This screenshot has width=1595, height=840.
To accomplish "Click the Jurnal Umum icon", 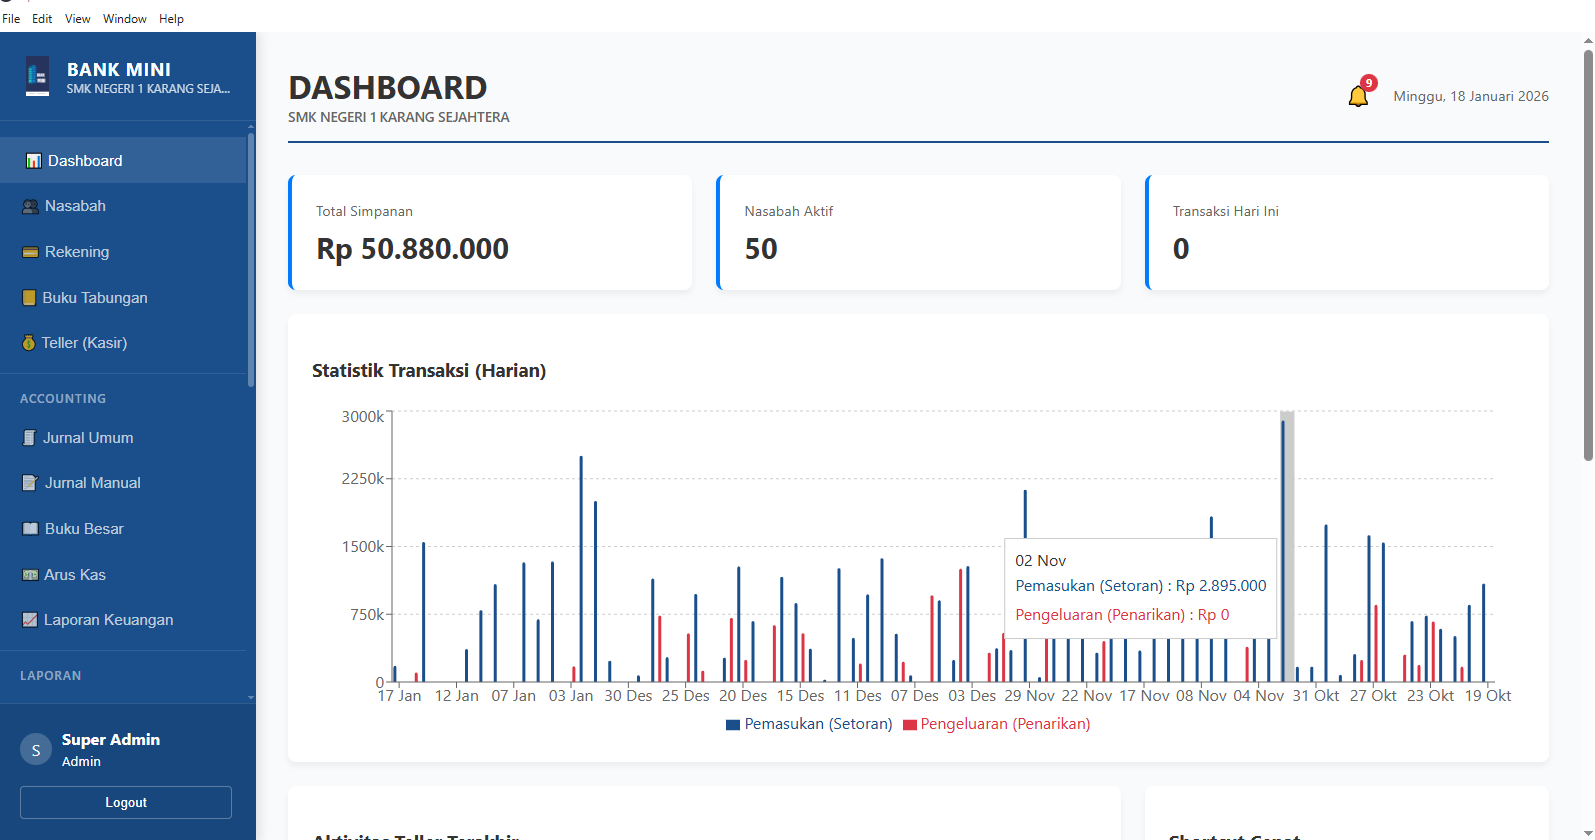I will (x=30, y=438).
